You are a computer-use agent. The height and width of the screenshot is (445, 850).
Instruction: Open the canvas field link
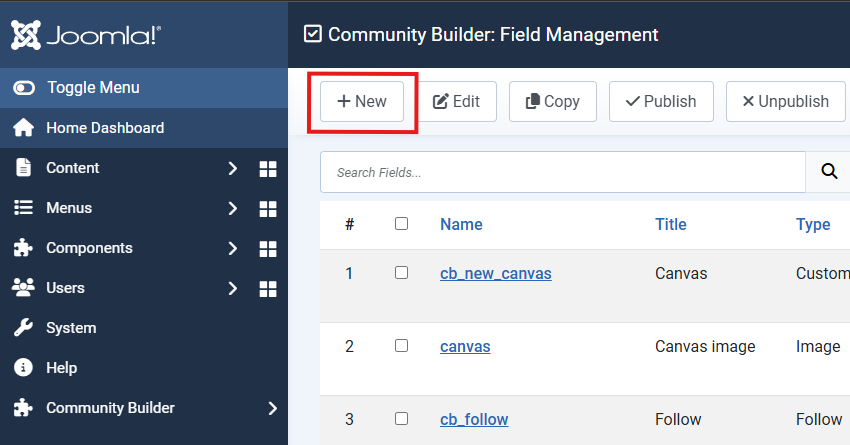(x=465, y=347)
